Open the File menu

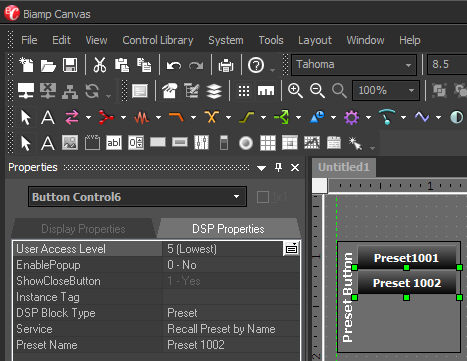pos(29,40)
